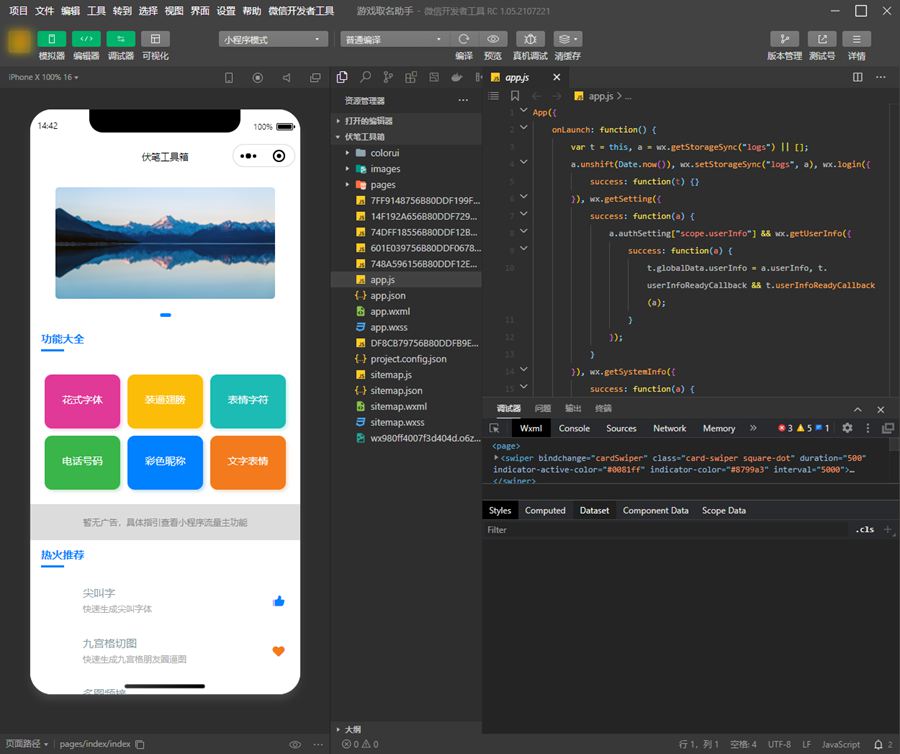Open the 工具 menu
Image resolution: width=900 pixels, height=754 pixels.
pos(96,10)
